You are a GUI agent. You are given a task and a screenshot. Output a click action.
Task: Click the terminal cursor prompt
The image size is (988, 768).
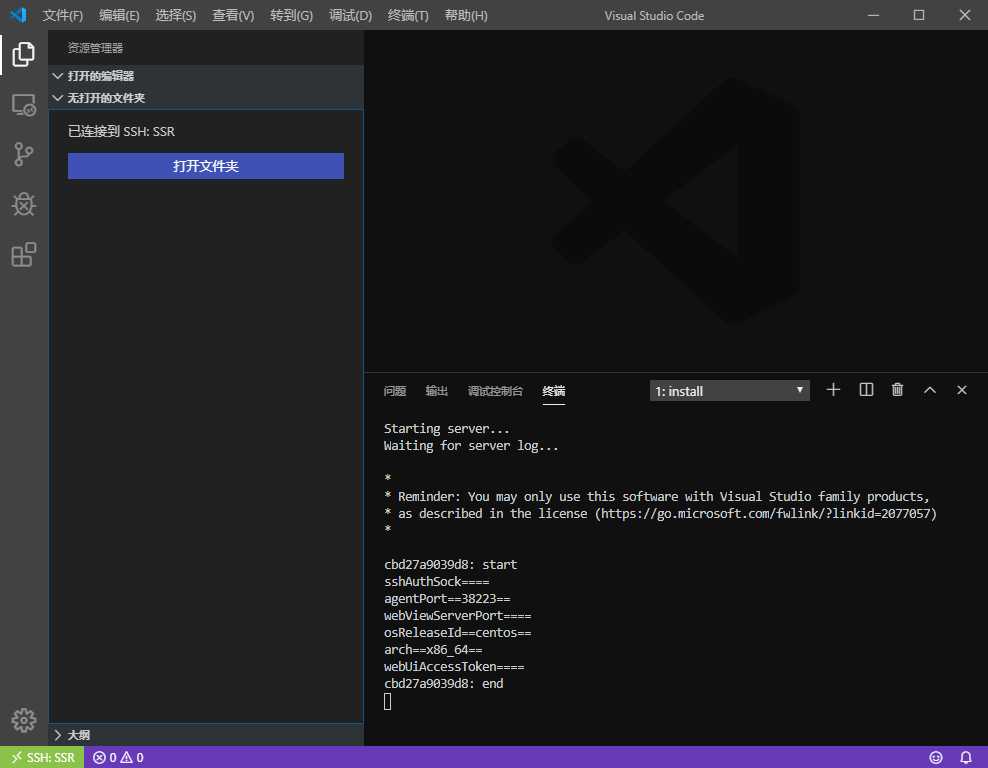click(388, 701)
